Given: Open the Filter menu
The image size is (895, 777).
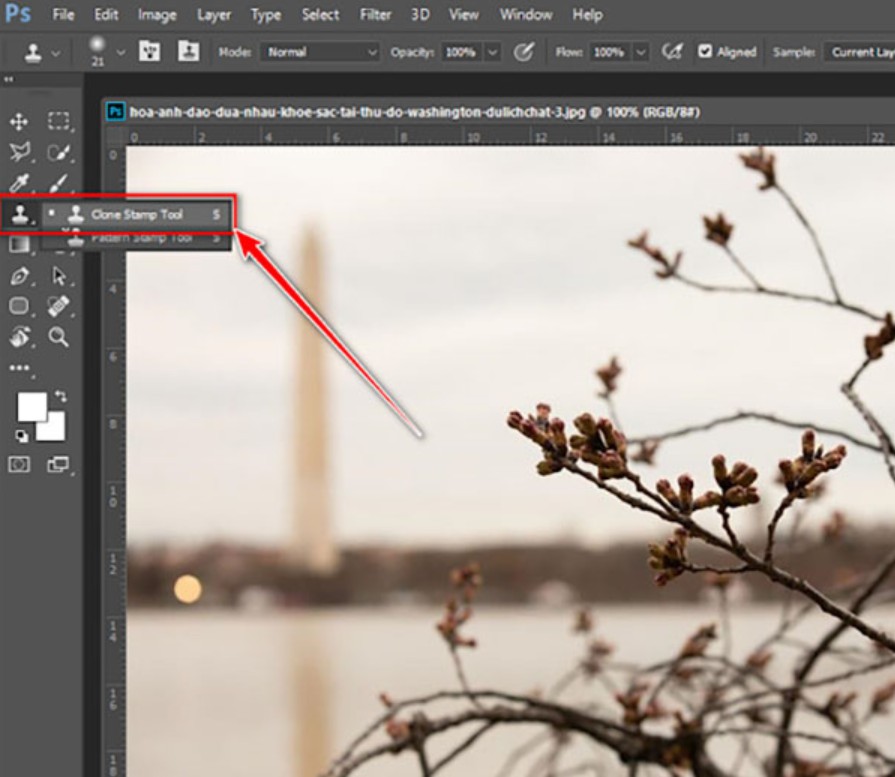Looking at the screenshot, I should 375,15.
